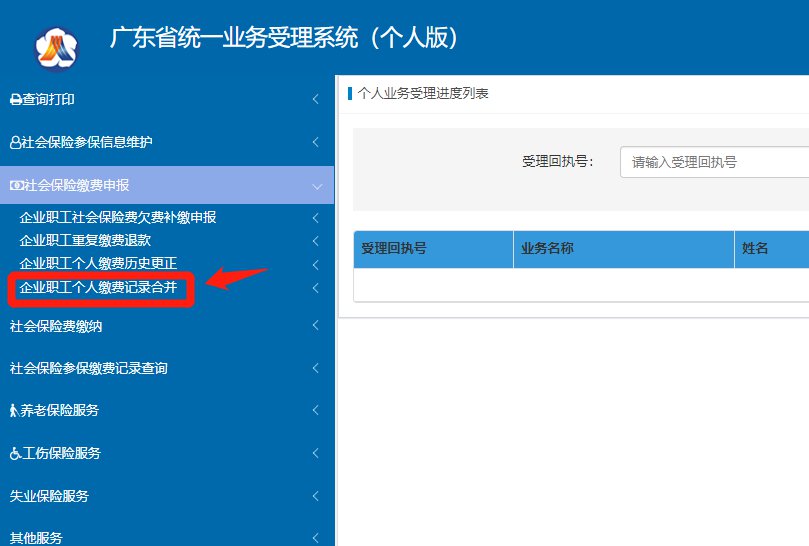Expand the 社会保险参保信息维护 chevron
This screenshot has height=546, width=809.
[x=316, y=142]
